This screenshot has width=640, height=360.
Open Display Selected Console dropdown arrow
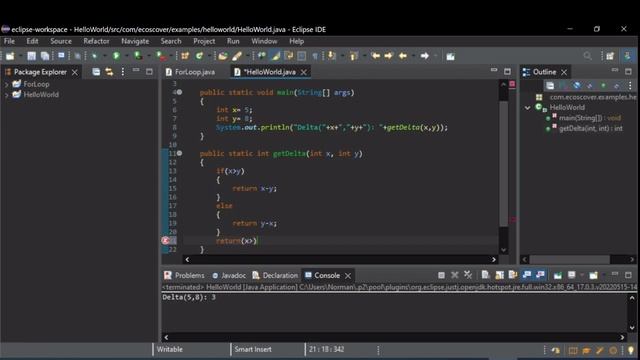click(581, 276)
